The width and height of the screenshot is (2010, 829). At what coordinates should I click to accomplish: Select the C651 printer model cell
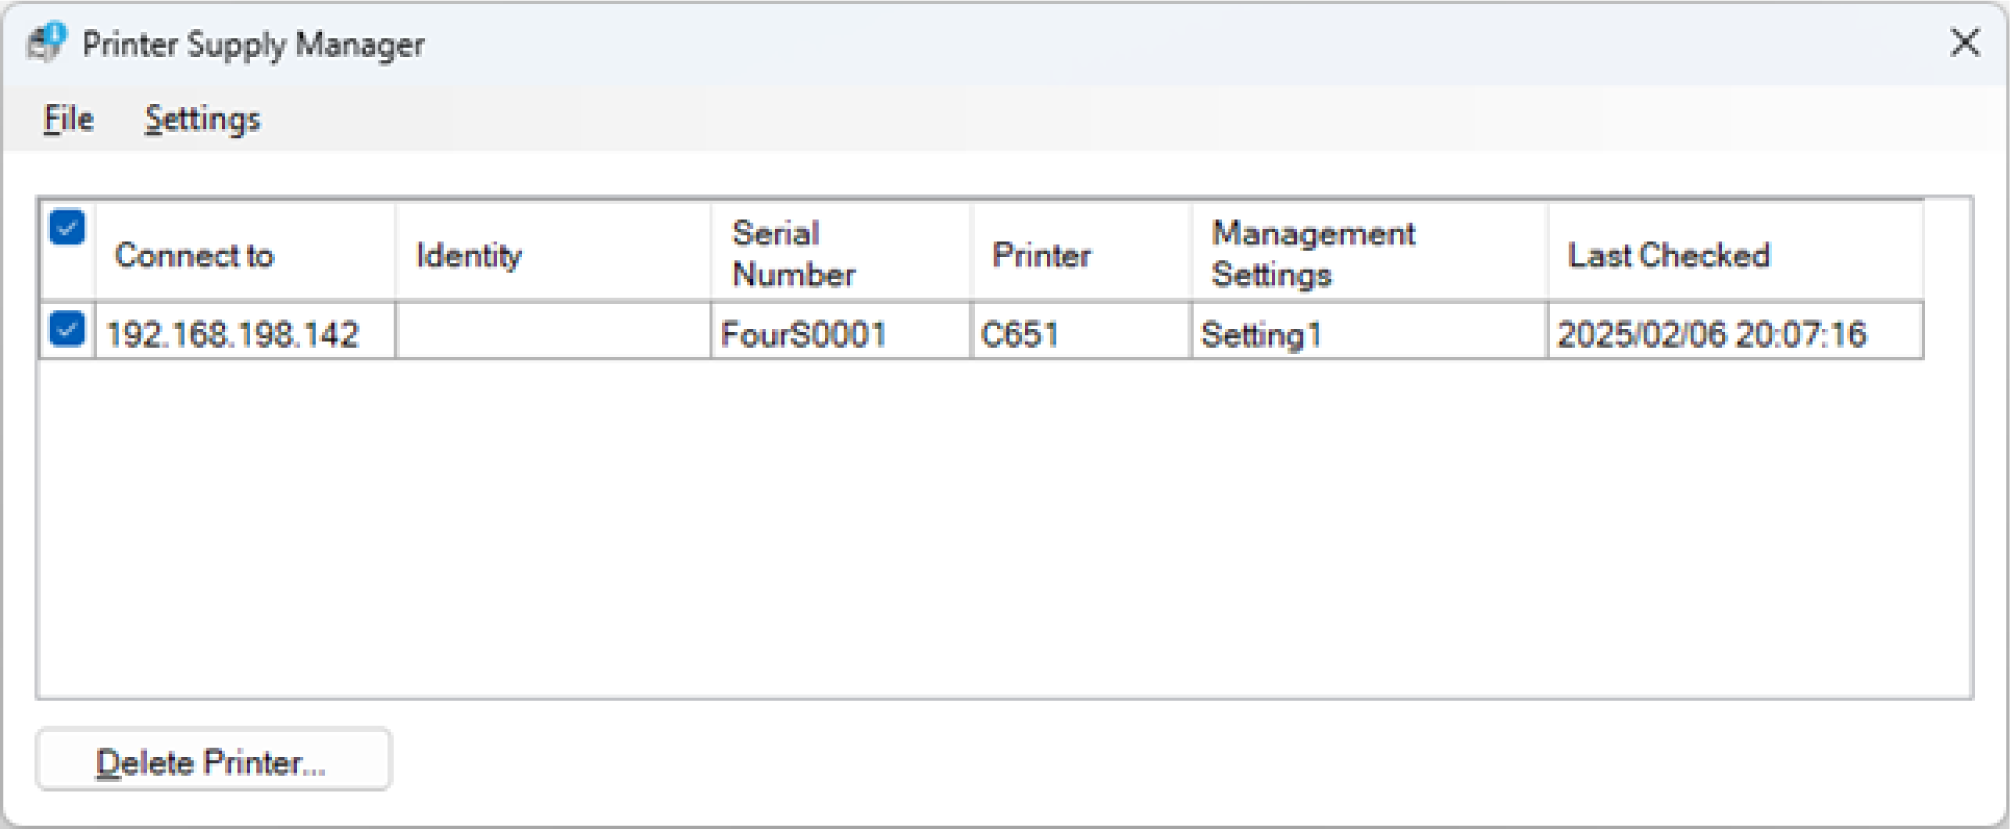(x=1020, y=334)
